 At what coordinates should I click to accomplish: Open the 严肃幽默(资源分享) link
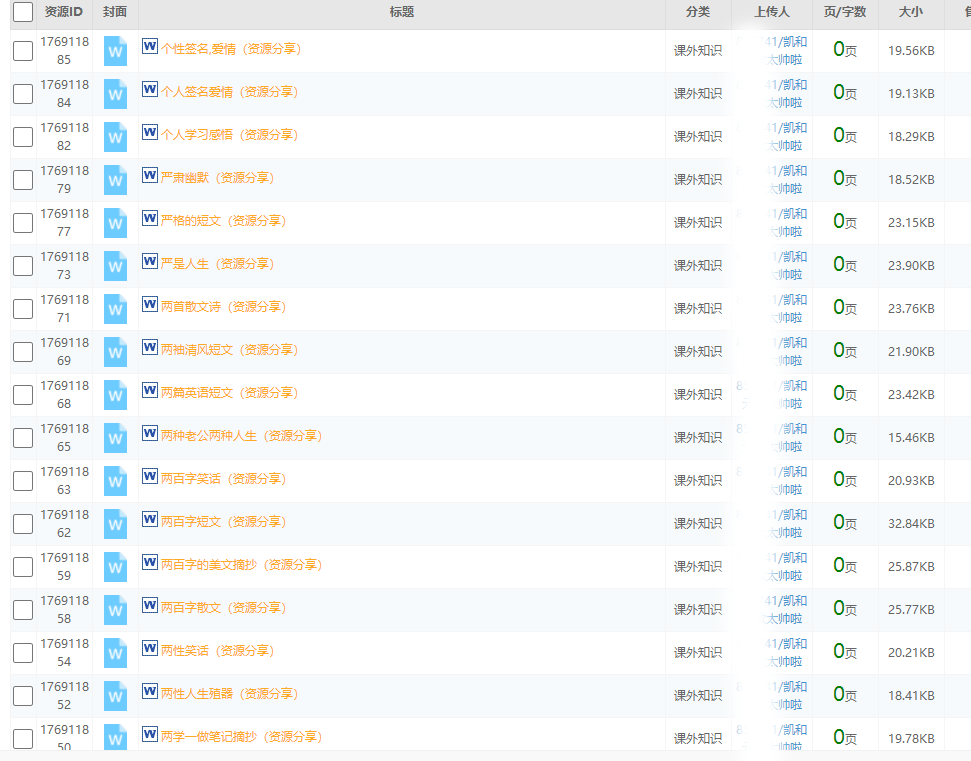[217, 178]
